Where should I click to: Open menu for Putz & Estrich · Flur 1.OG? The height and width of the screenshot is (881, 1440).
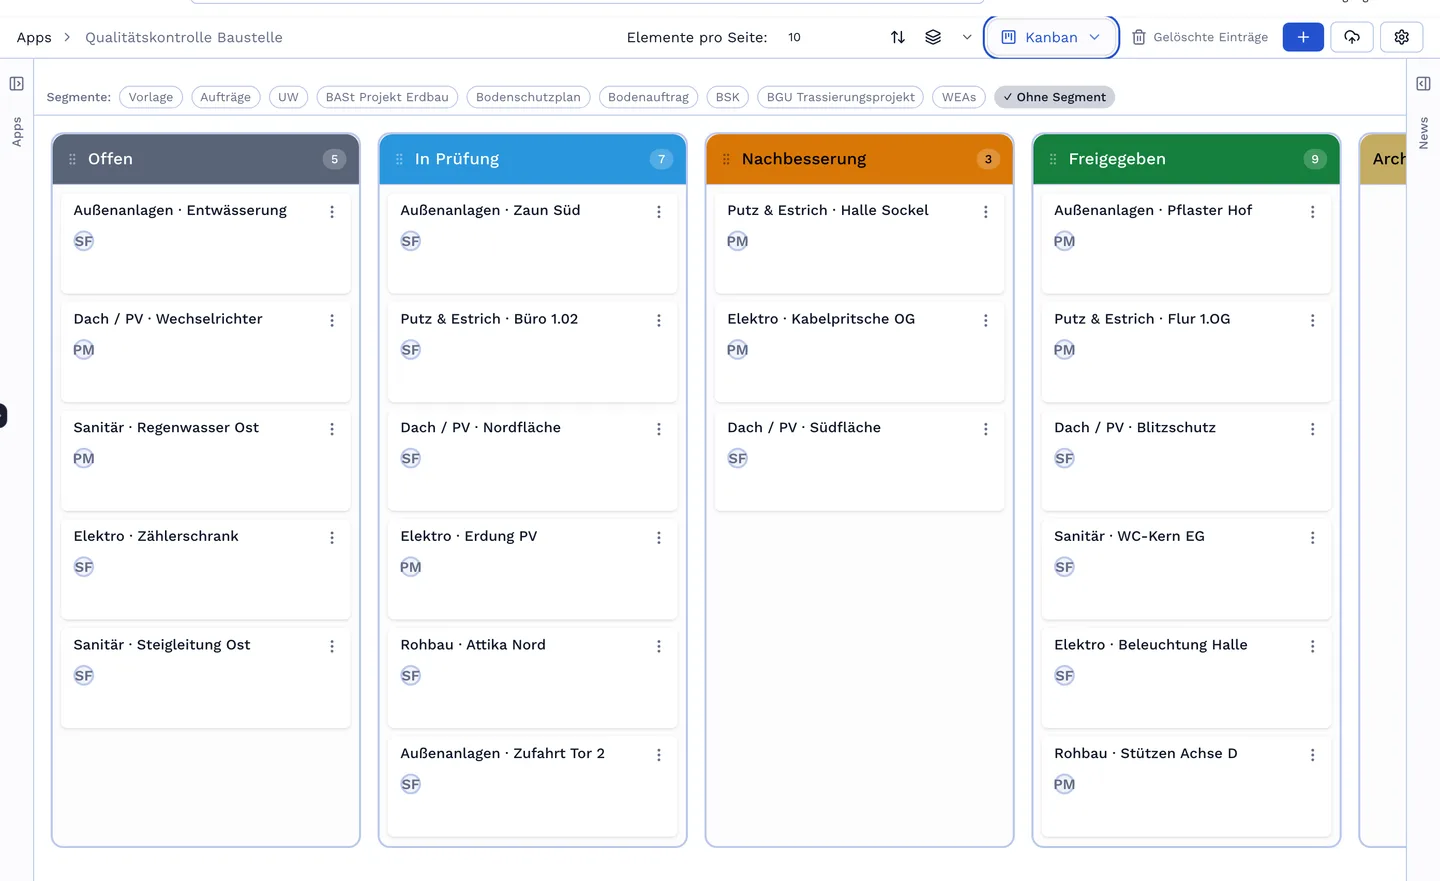coord(1313,321)
